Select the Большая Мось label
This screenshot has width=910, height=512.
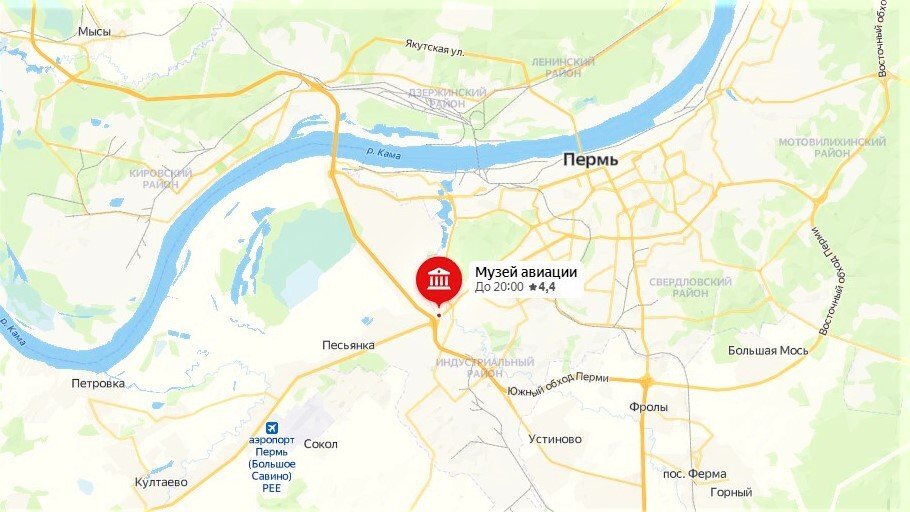tap(768, 351)
